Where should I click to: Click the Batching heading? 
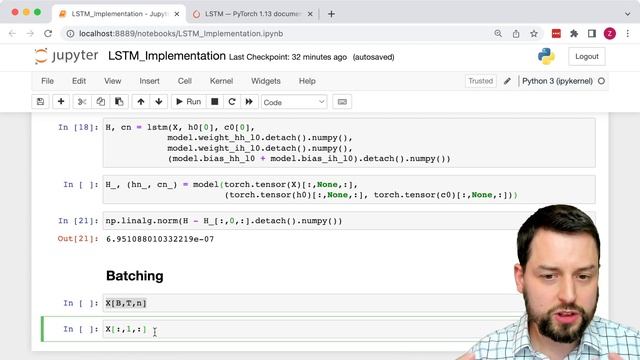coord(135,276)
